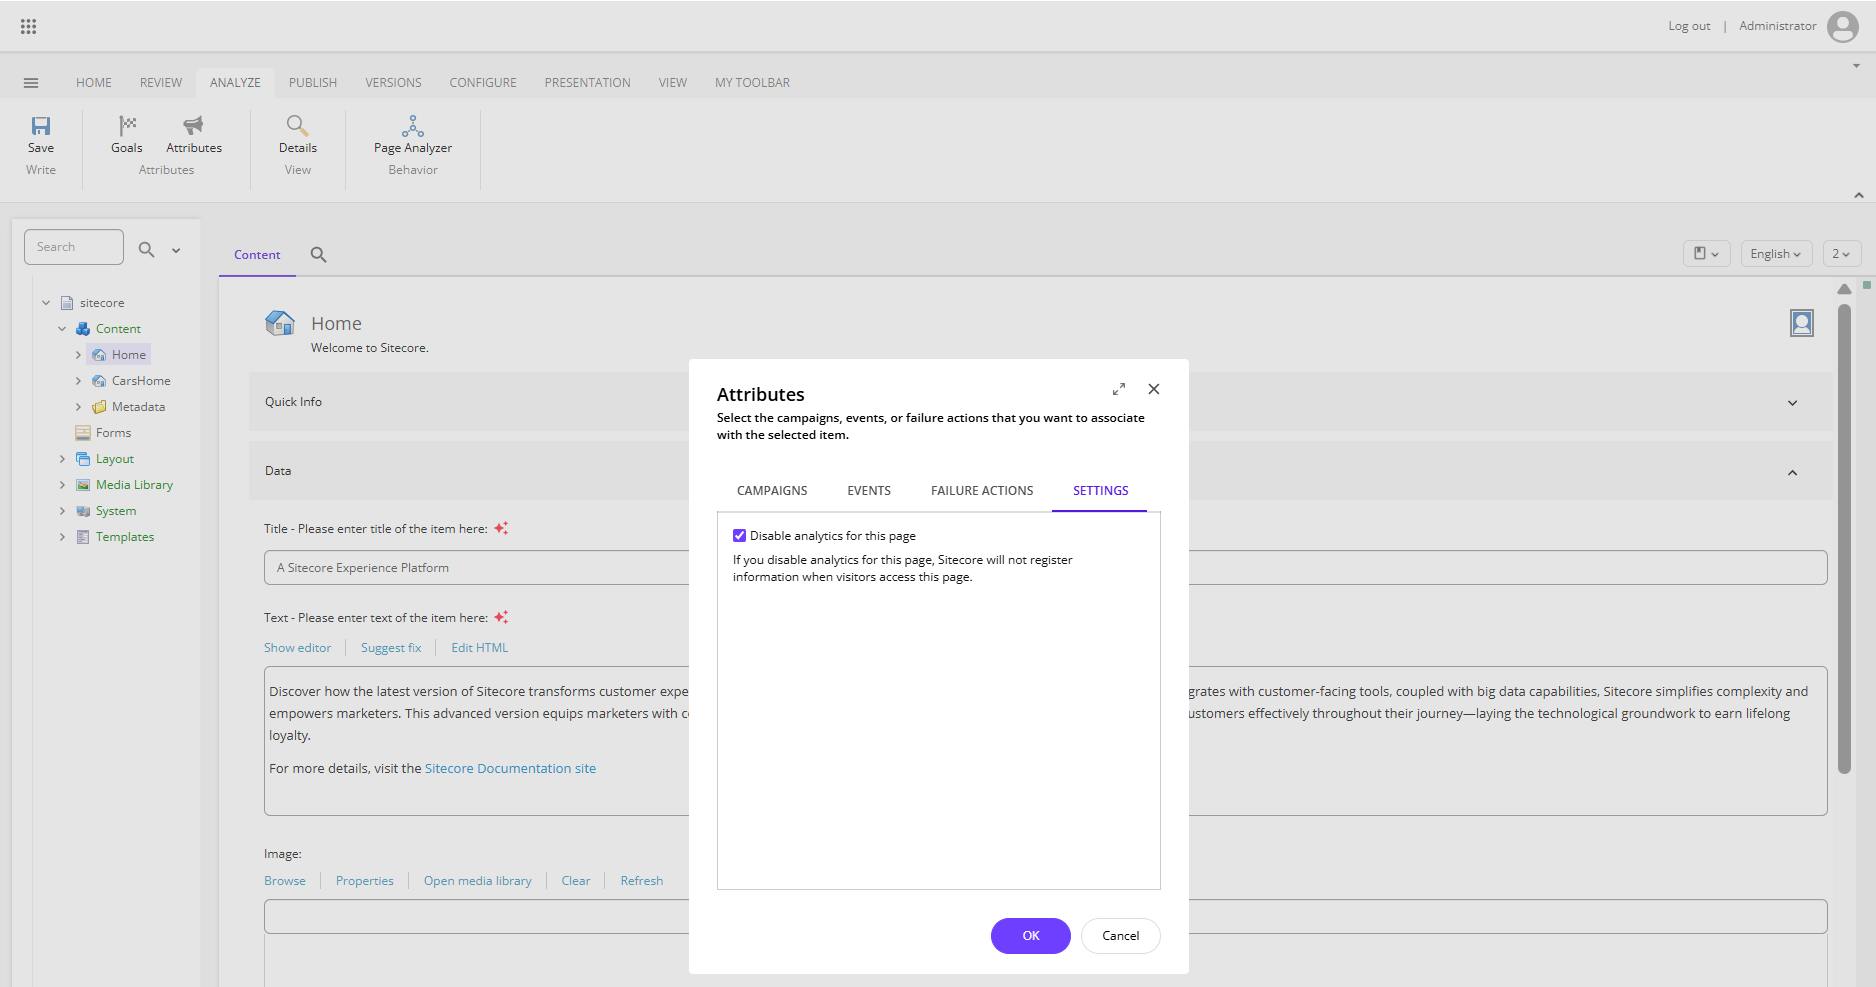This screenshot has width=1876, height=987.
Task: Click the Browse image link
Action: (x=285, y=881)
